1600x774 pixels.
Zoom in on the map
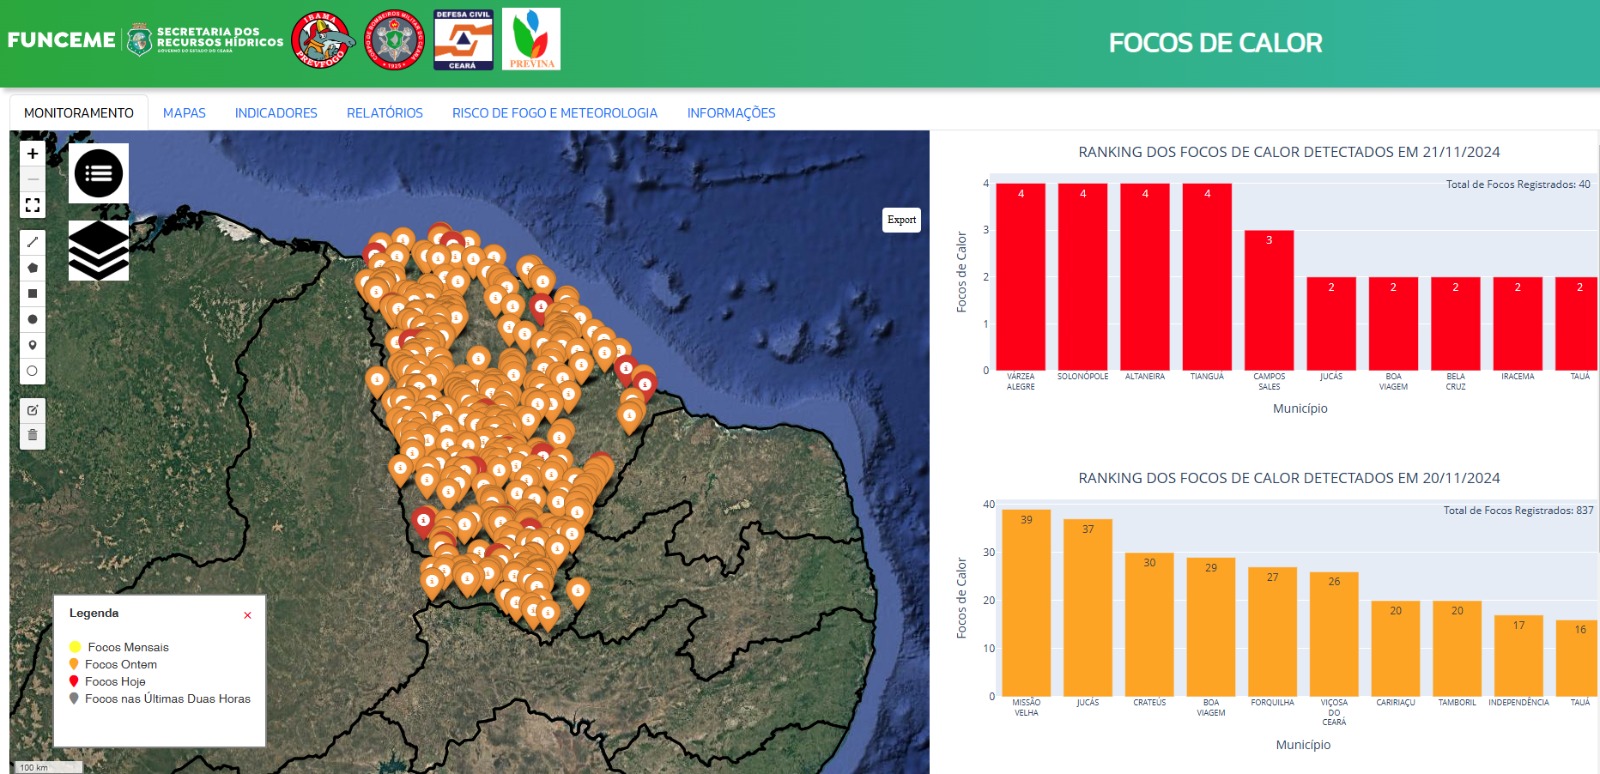(33, 154)
